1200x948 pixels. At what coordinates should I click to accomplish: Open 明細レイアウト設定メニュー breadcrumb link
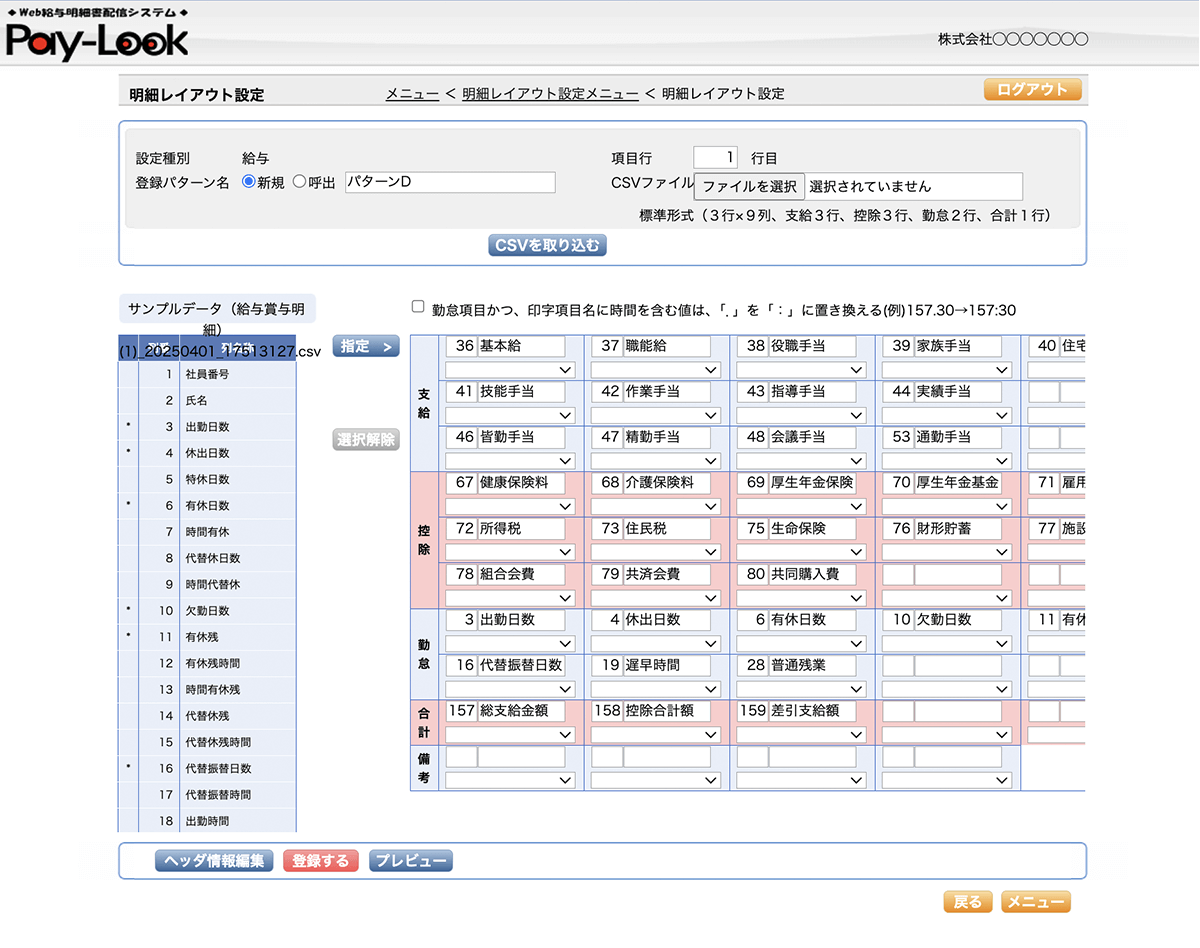coord(550,94)
